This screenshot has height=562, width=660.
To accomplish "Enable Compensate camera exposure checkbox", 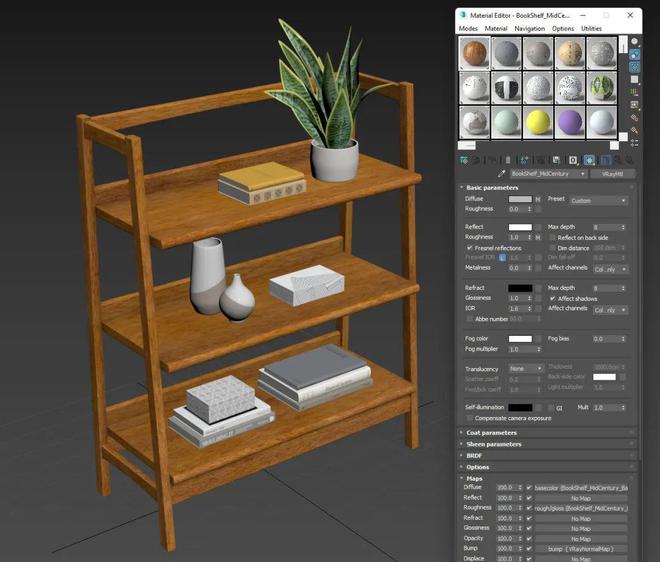I will pos(470,418).
